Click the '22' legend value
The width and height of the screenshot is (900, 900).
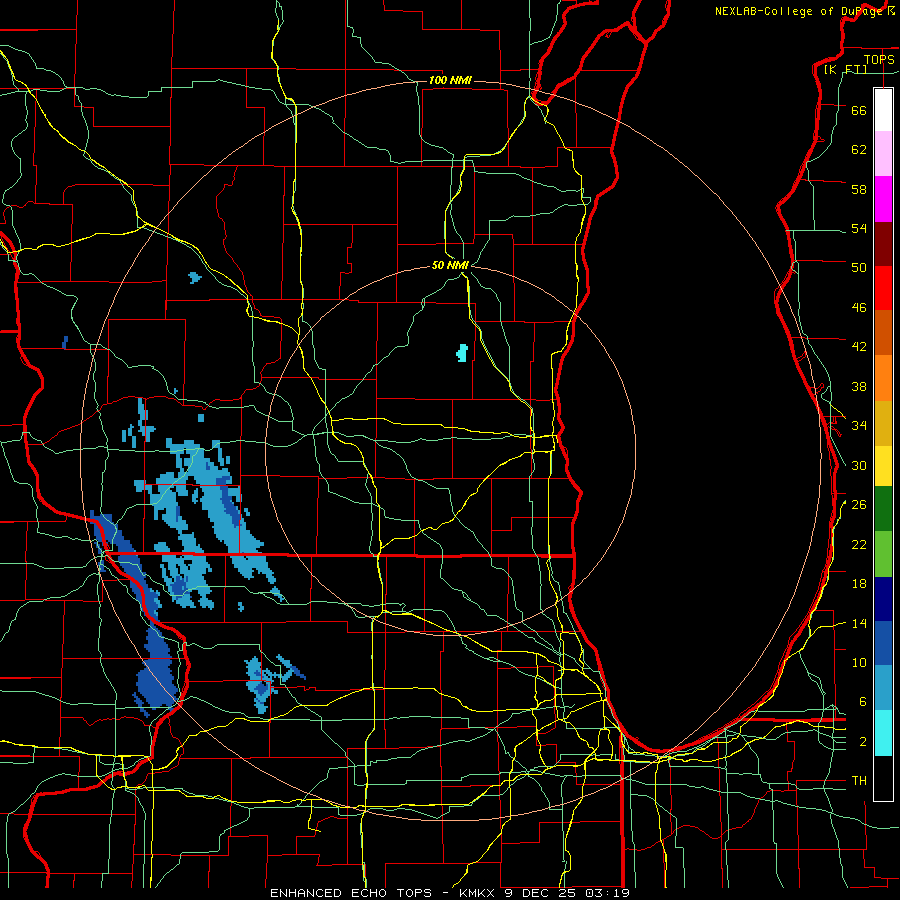pos(859,544)
